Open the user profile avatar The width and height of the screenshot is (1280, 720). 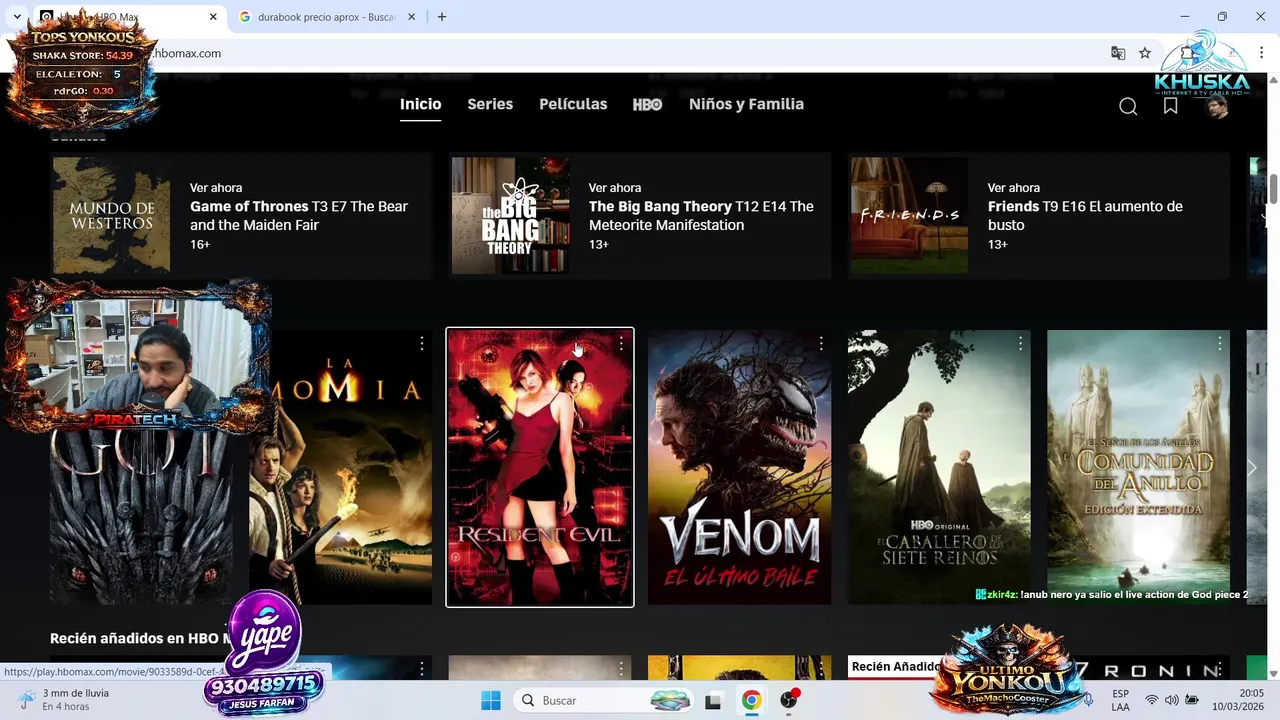1217,106
